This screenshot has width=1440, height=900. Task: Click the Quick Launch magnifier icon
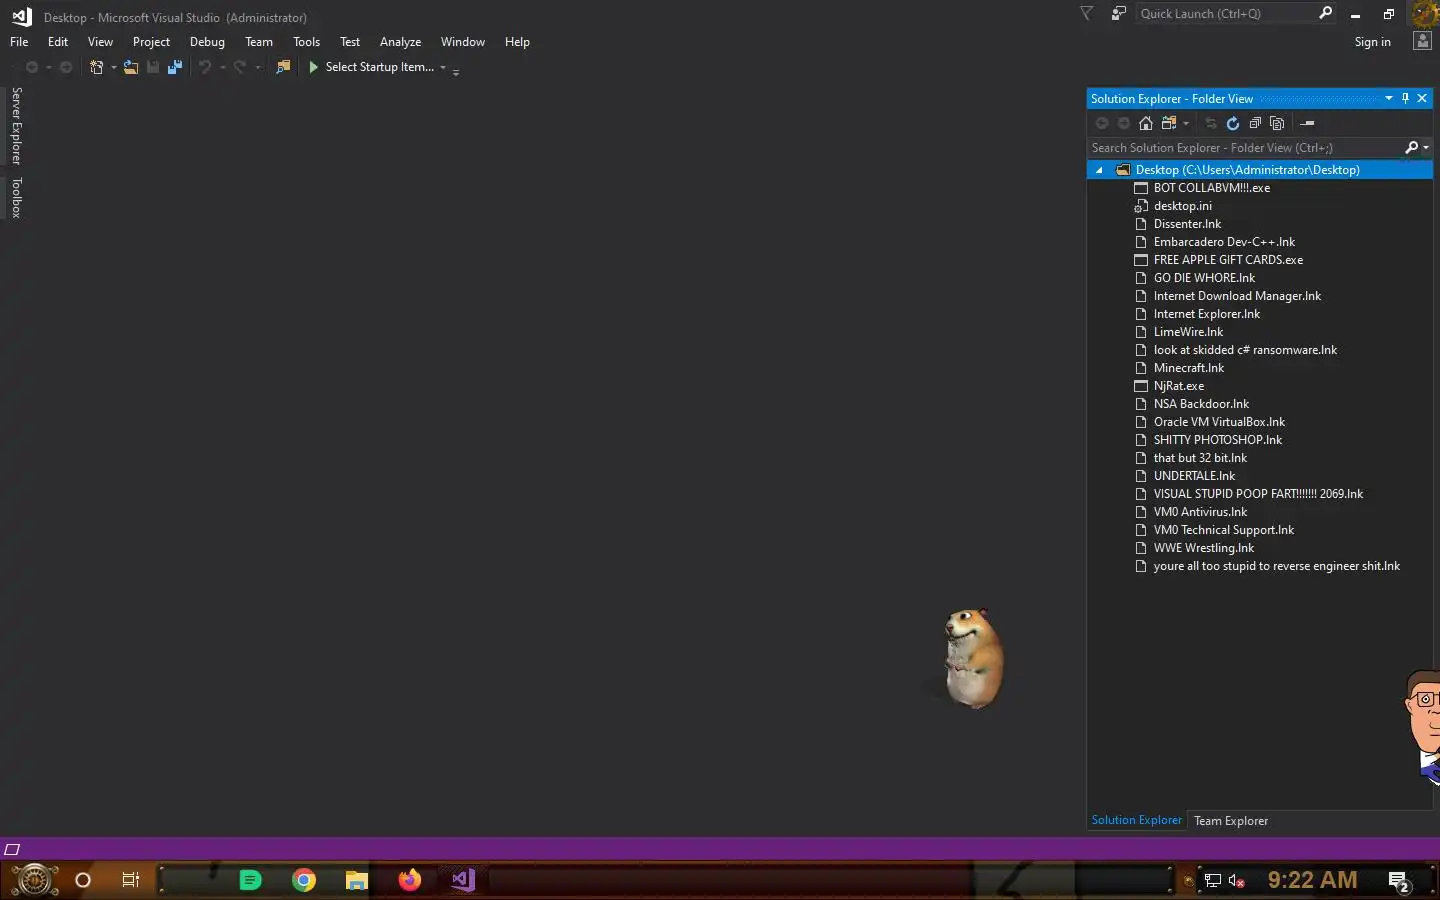[1325, 13]
